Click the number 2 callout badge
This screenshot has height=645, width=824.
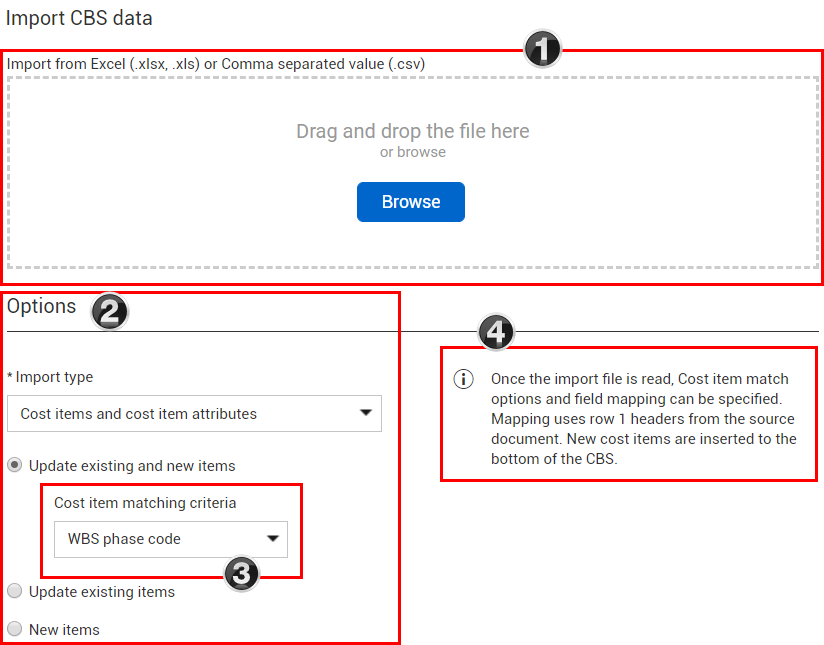109,312
